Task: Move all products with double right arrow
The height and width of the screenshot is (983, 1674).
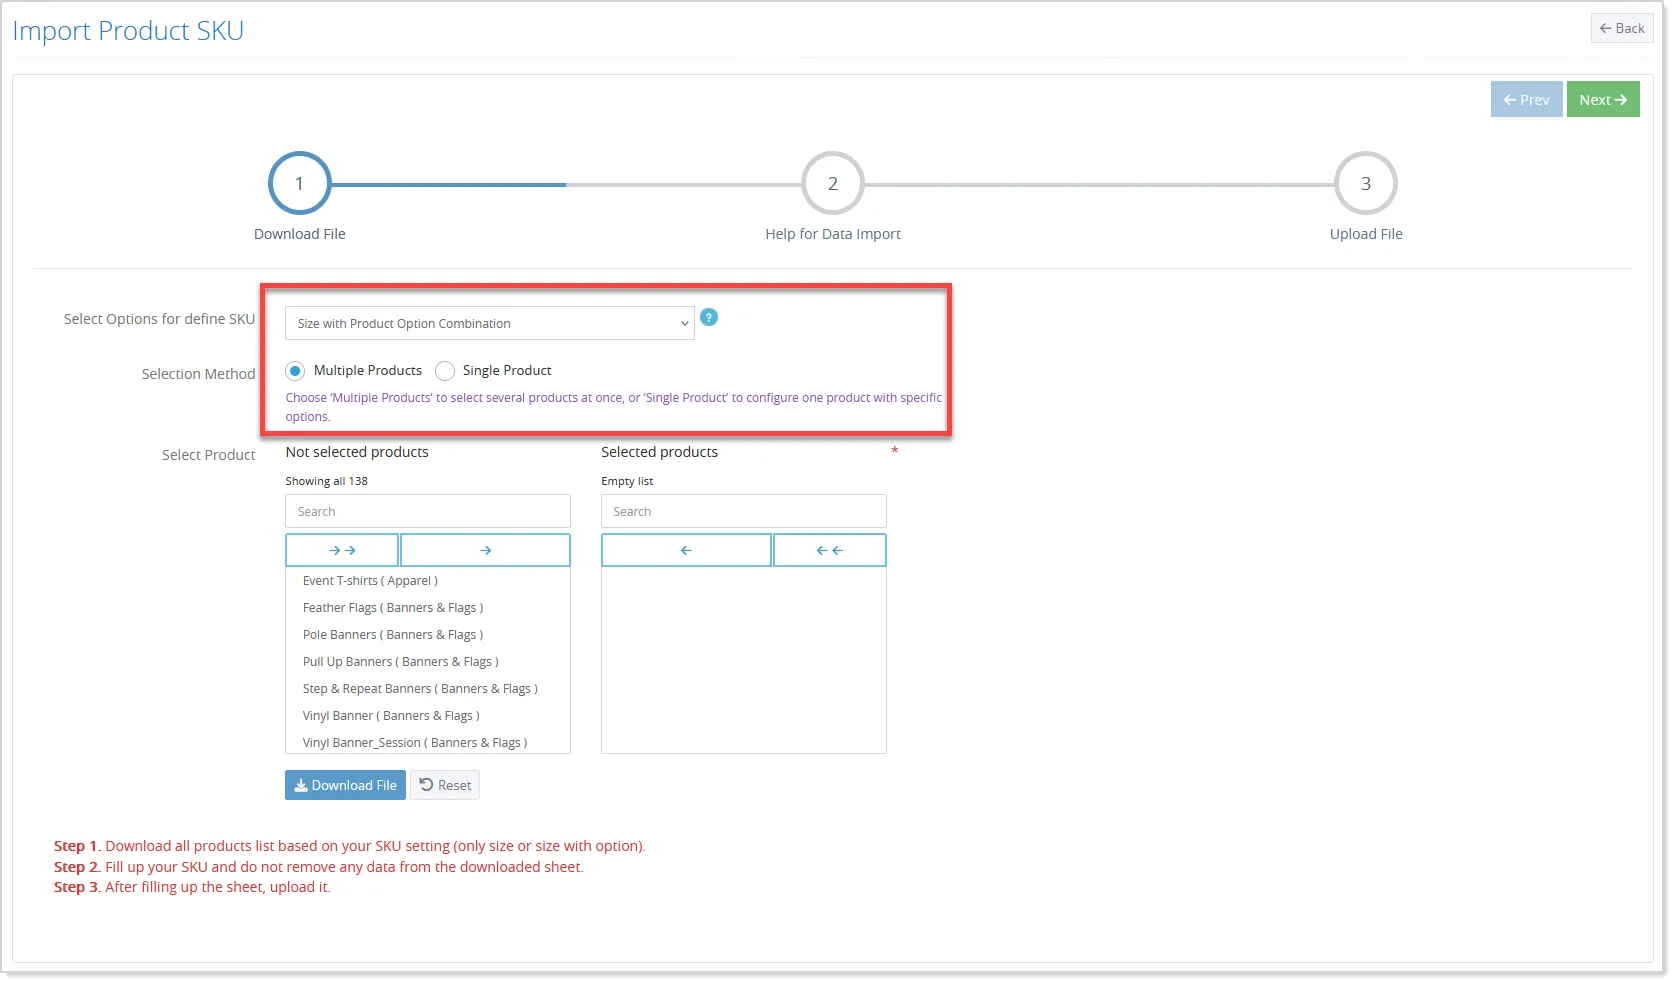Action: pos(342,550)
